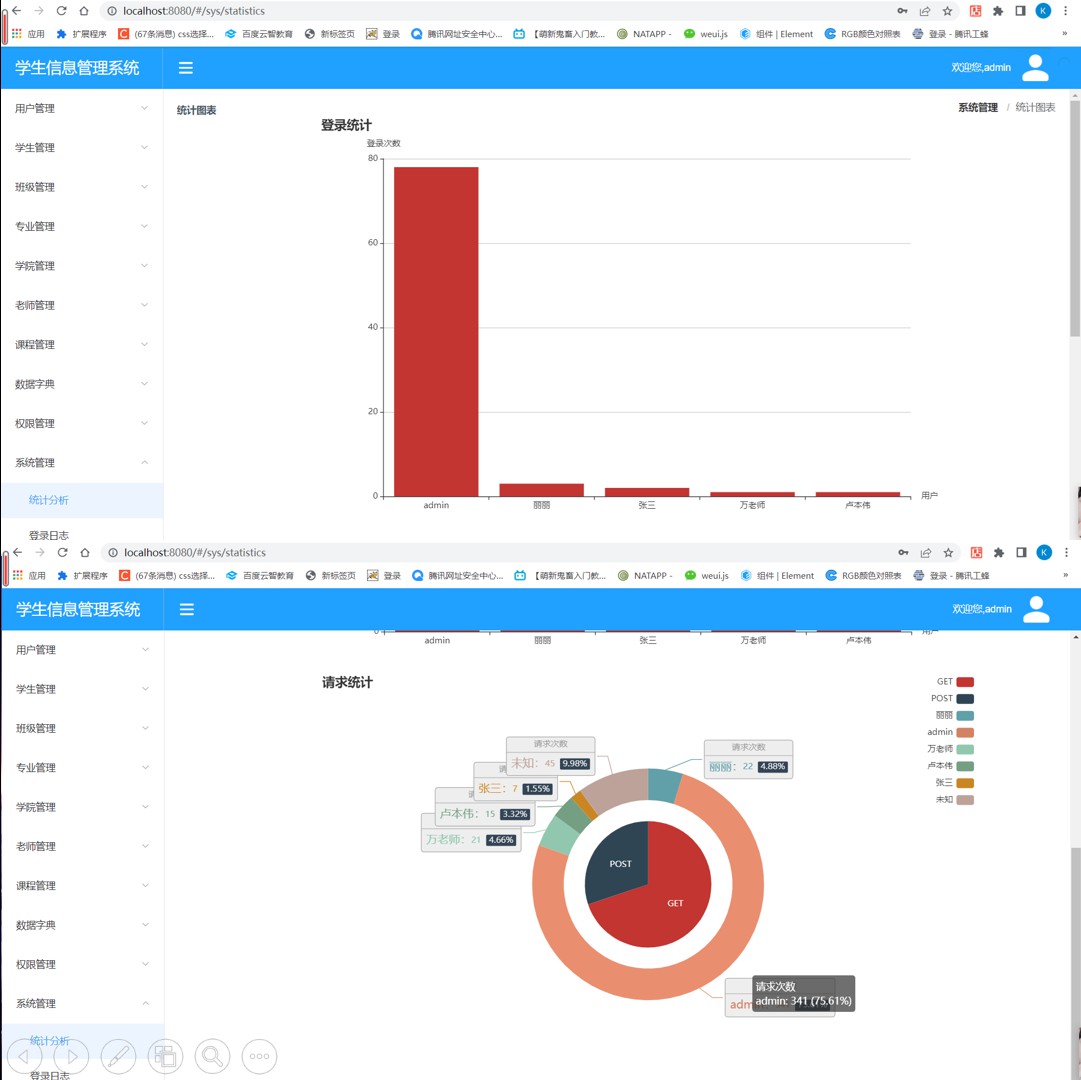
Task: Open home page in upper browser window
Action: tap(84, 11)
